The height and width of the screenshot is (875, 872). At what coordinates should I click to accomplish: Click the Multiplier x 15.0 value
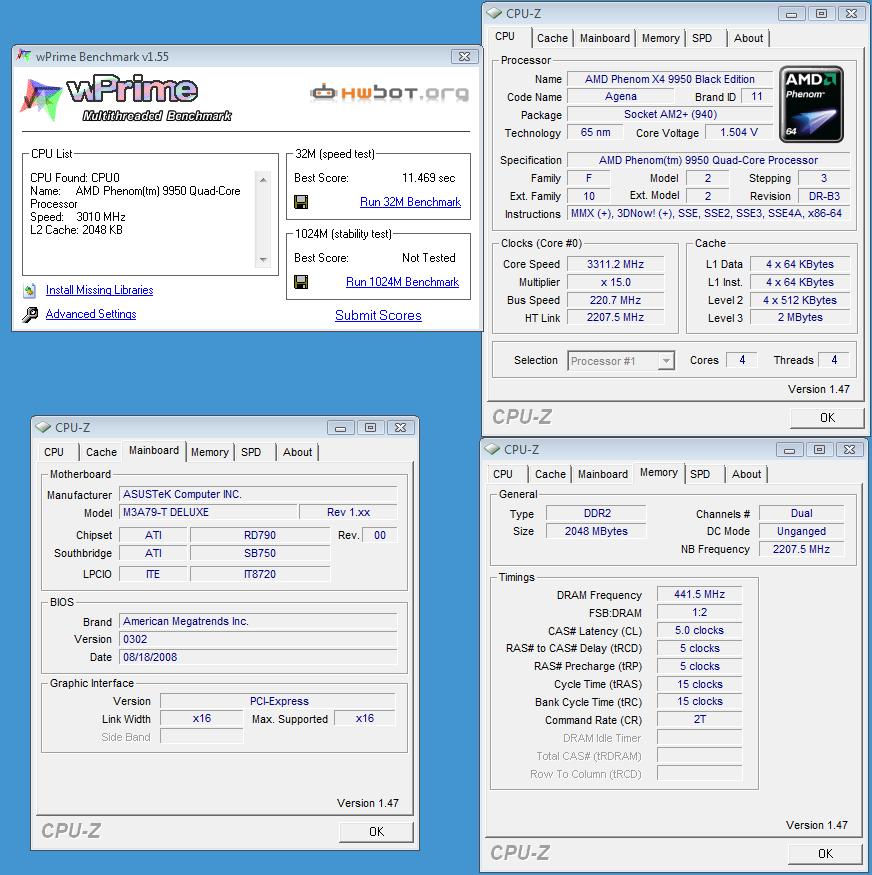[x=615, y=282]
